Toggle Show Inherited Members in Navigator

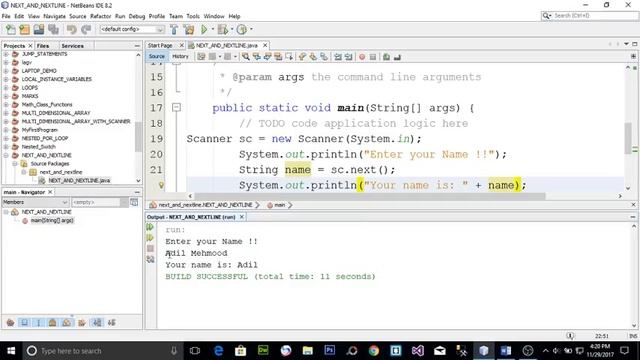tap(10, 323)
